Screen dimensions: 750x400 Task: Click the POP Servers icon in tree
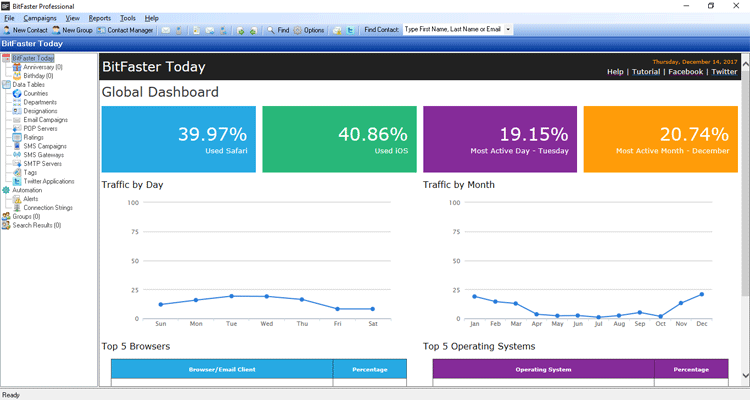coord(17,128)
